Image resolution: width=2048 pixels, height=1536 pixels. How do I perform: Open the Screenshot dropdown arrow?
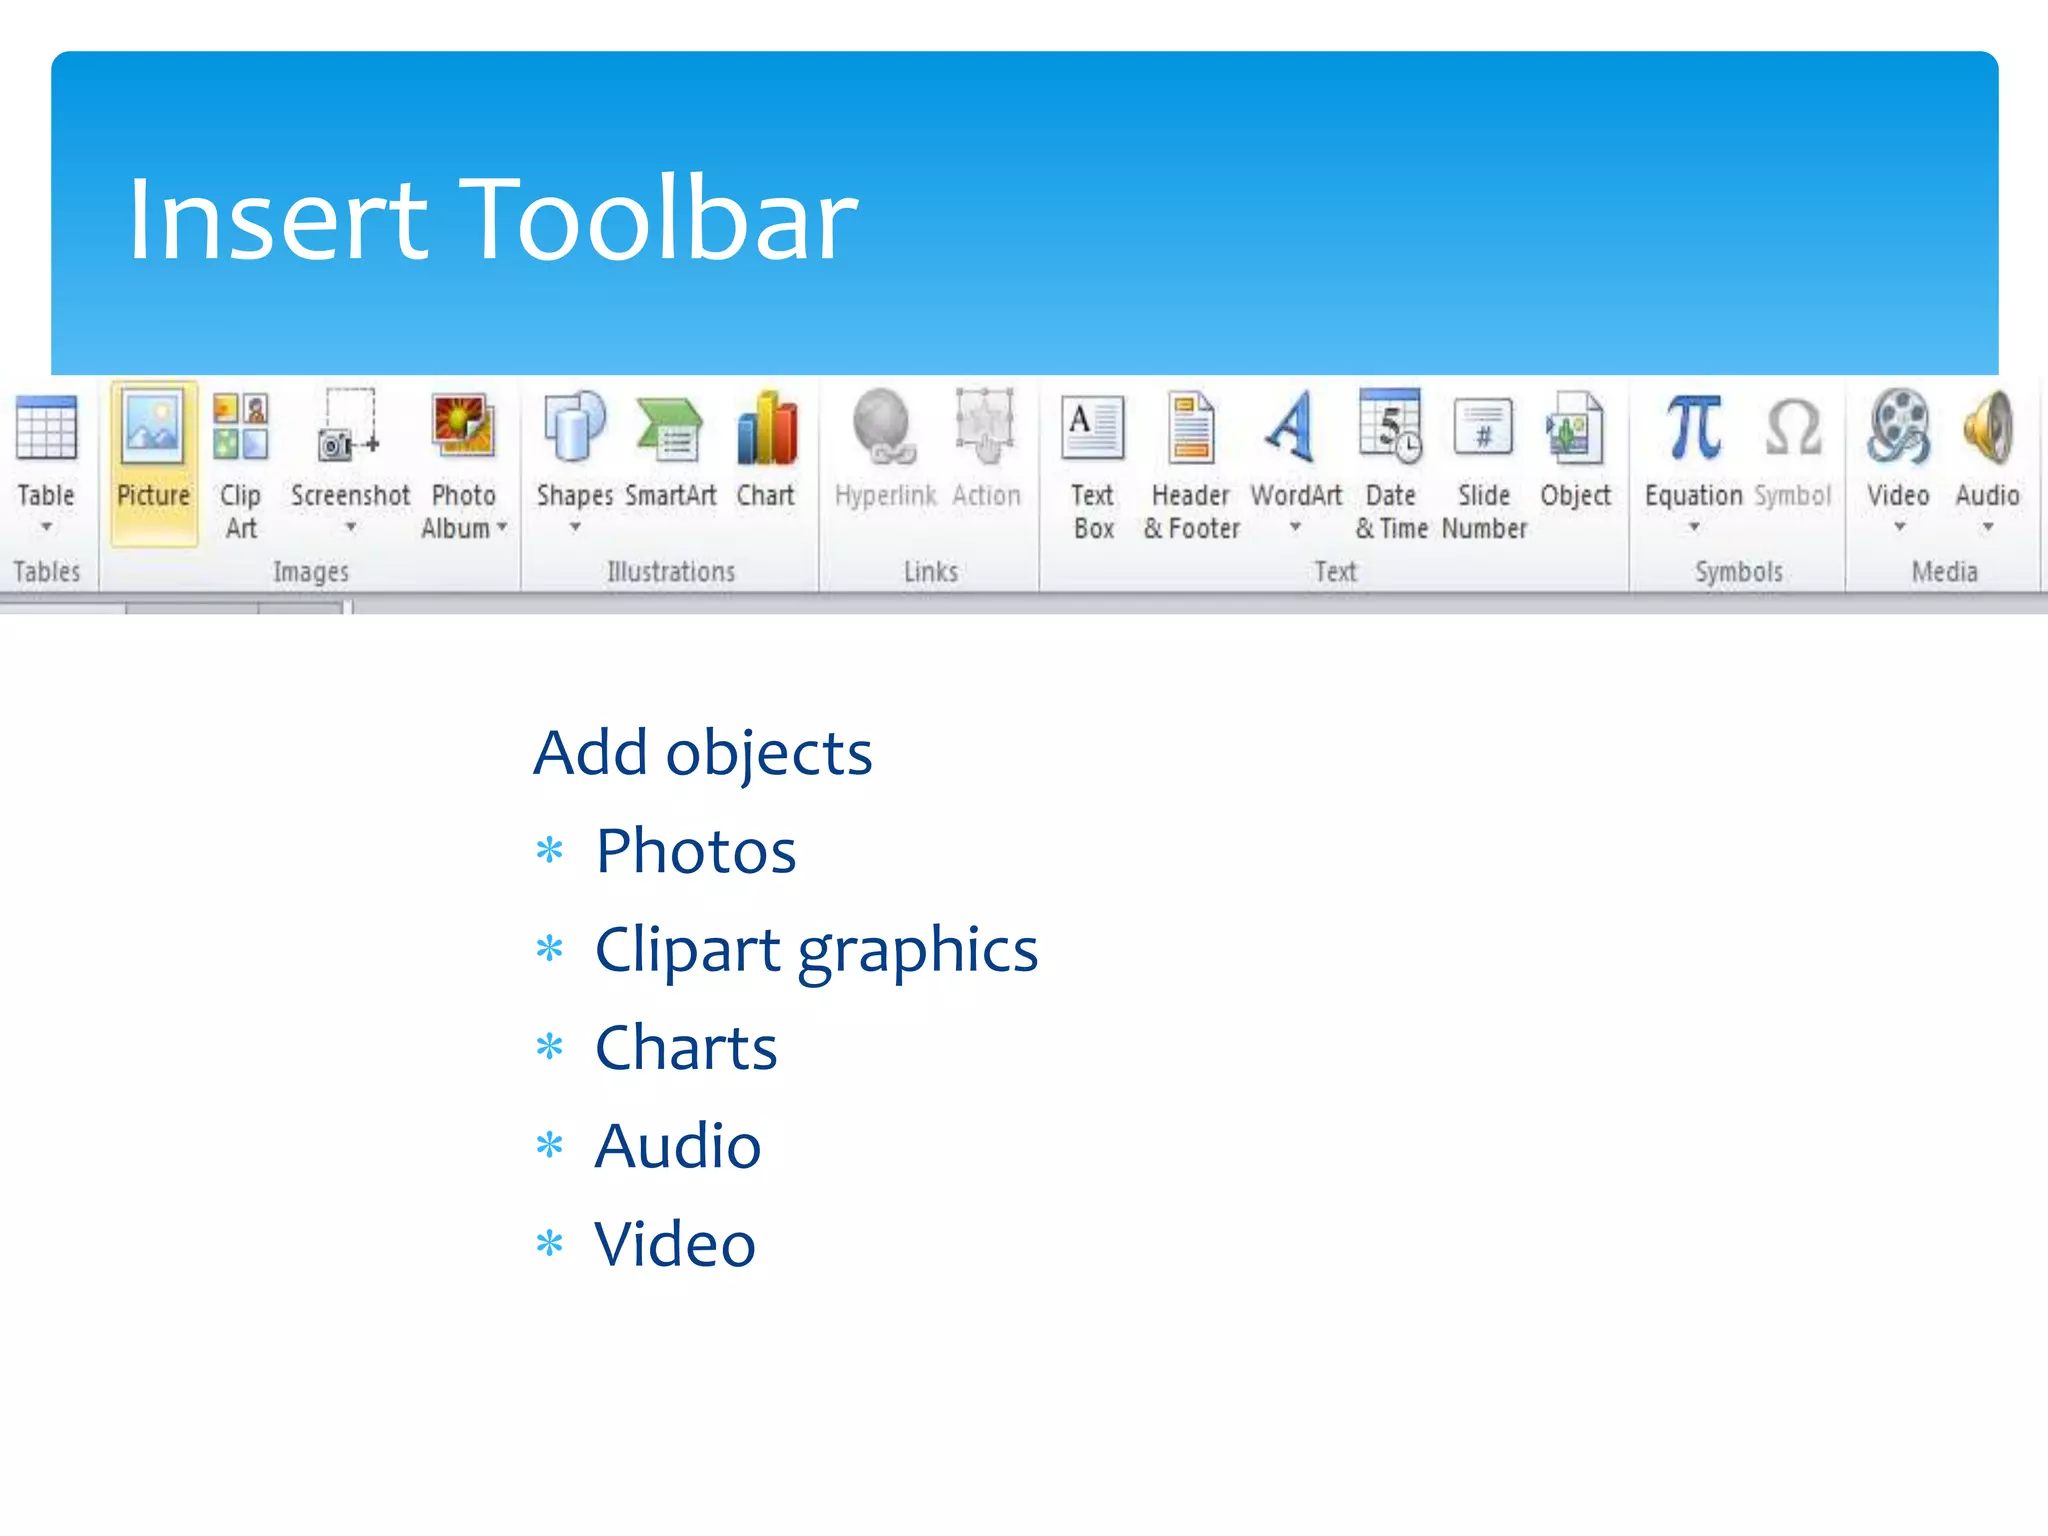(x=351, y=526)
